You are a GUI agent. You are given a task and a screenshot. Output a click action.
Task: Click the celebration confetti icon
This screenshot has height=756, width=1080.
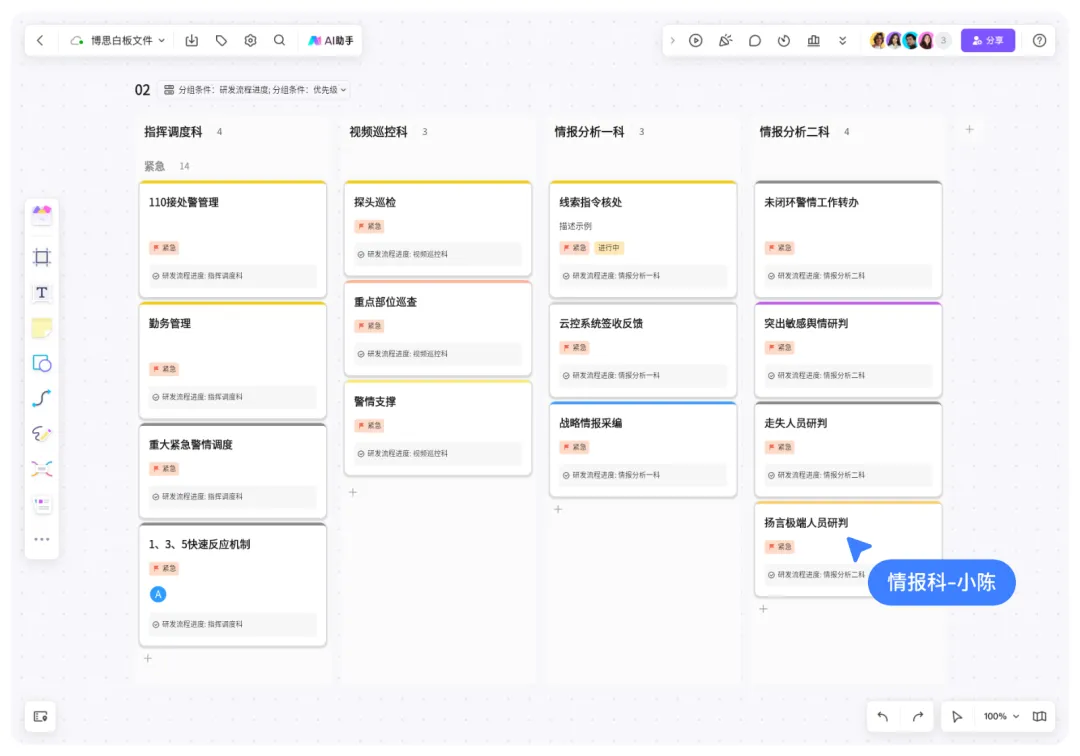[725, 41]
